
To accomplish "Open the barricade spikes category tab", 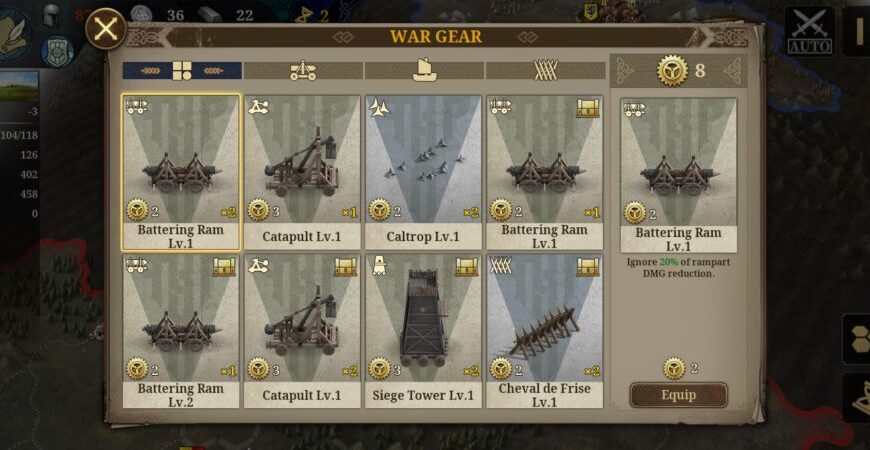I will (x=545, y=70).
